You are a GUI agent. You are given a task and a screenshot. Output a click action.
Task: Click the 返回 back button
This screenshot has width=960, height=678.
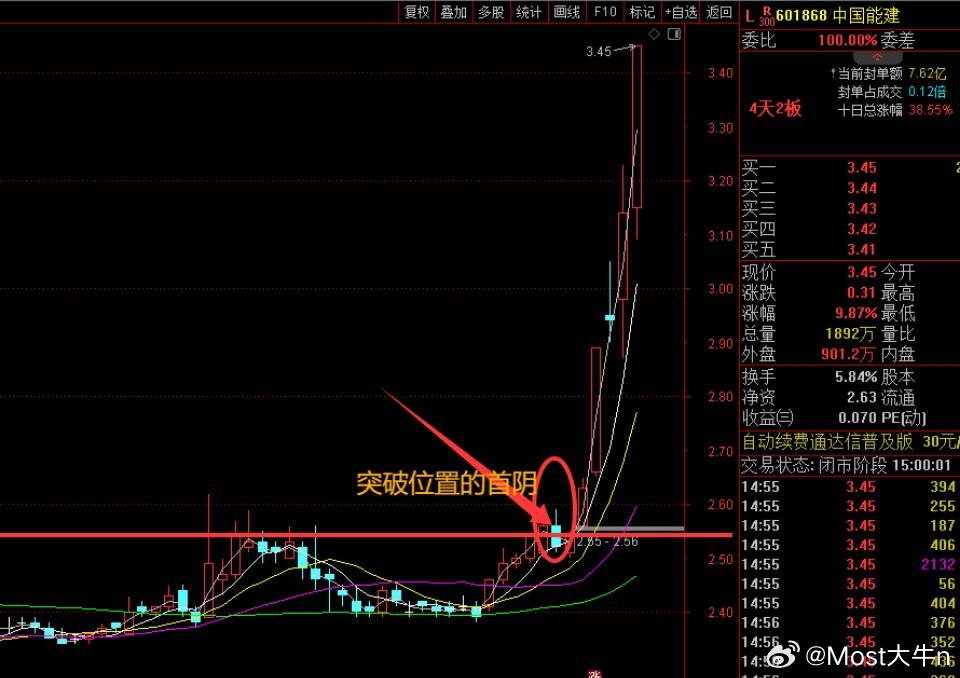719,12
